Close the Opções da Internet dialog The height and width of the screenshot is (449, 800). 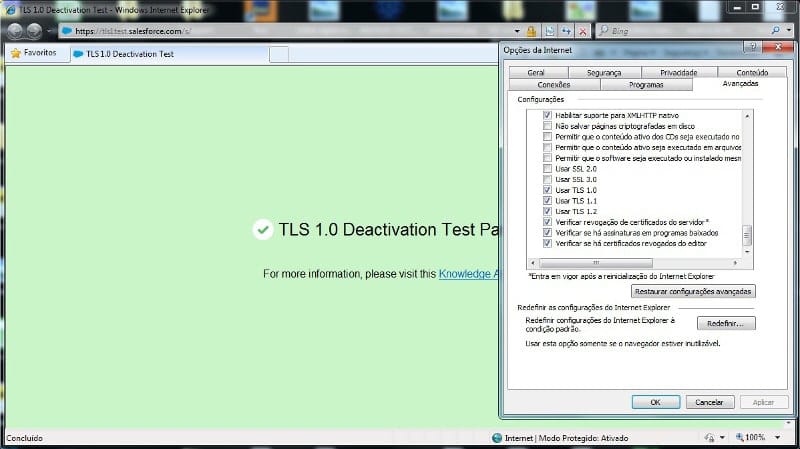[x=778, y=47]
